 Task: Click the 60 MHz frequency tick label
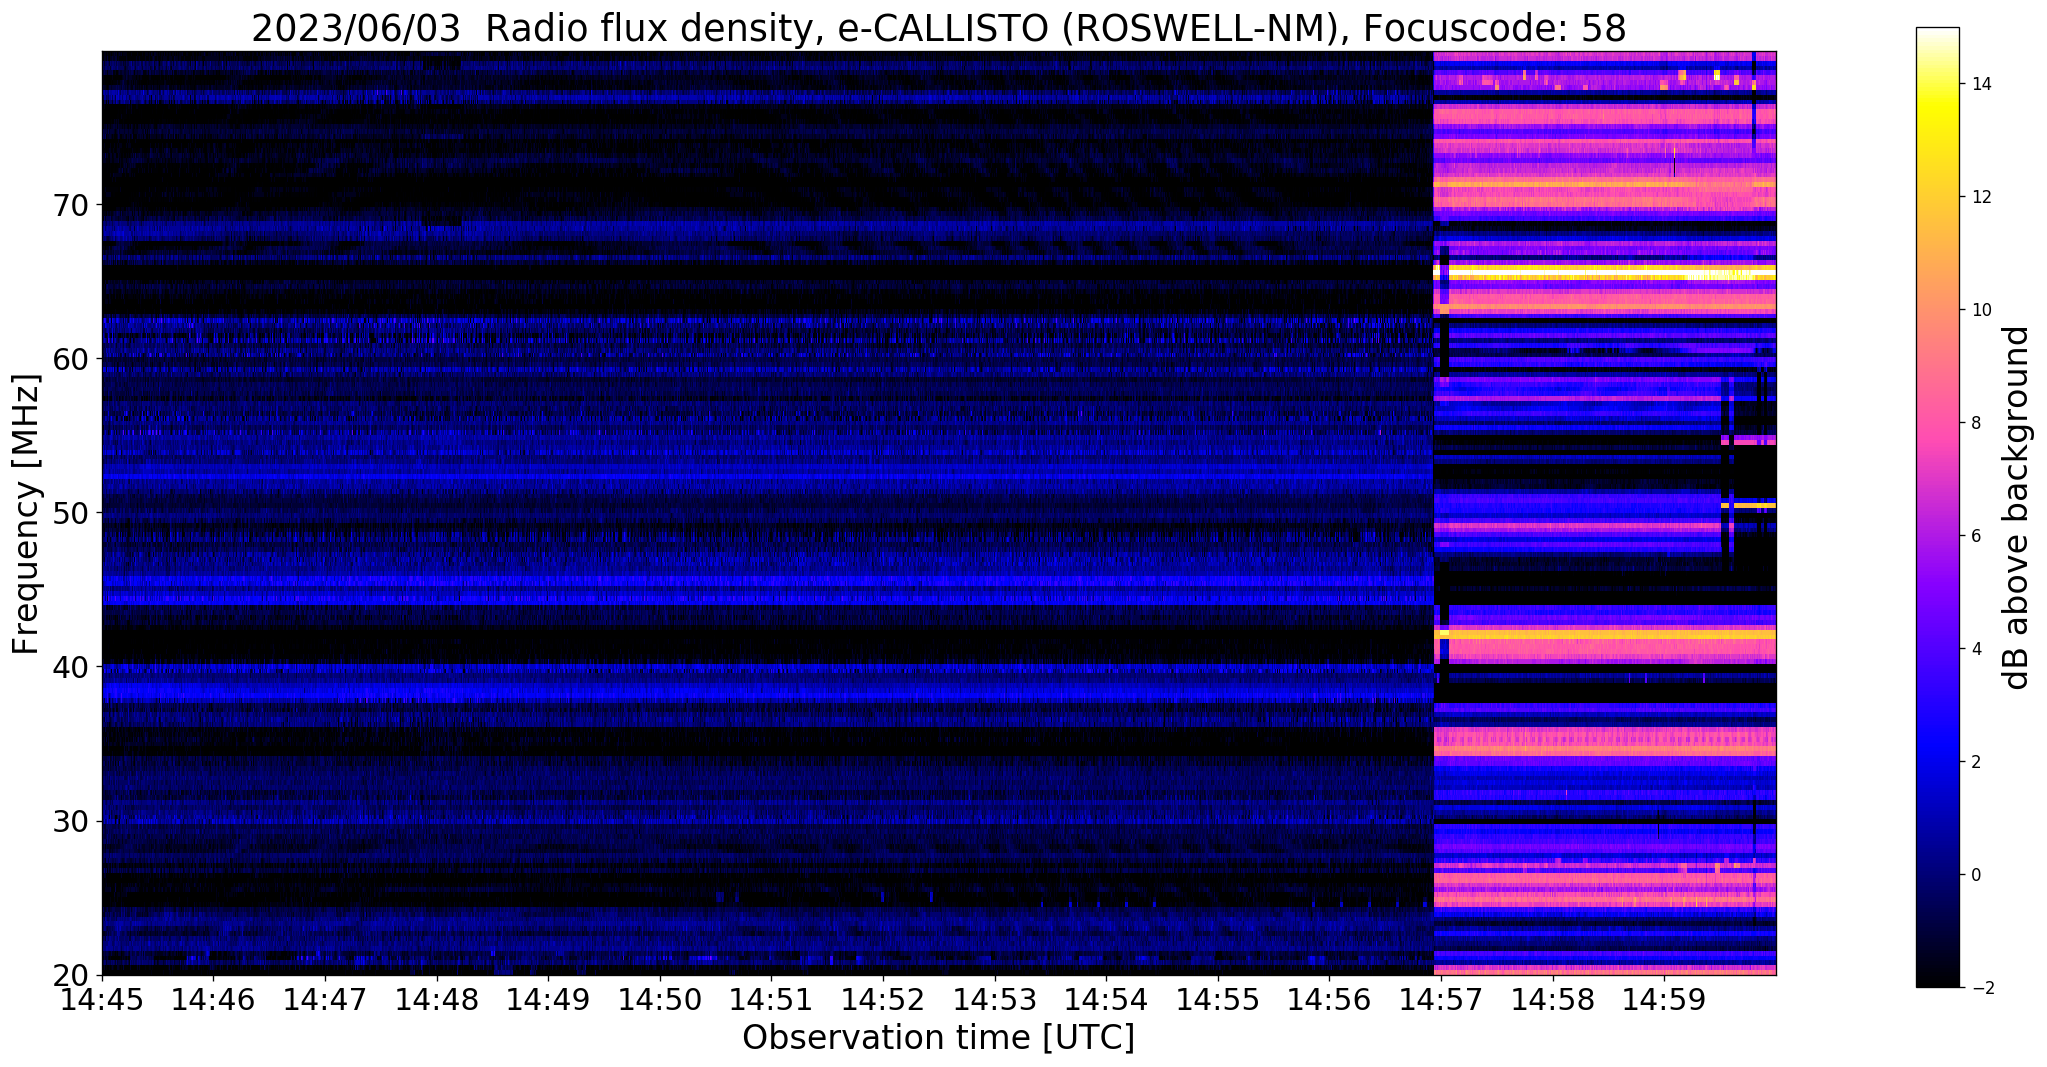click(72, 359)
